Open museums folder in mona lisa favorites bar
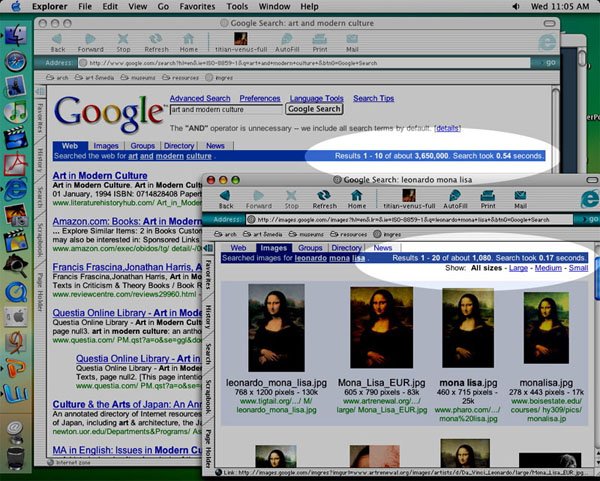Viewport: 600px width, 481px height. click(306, 234)
